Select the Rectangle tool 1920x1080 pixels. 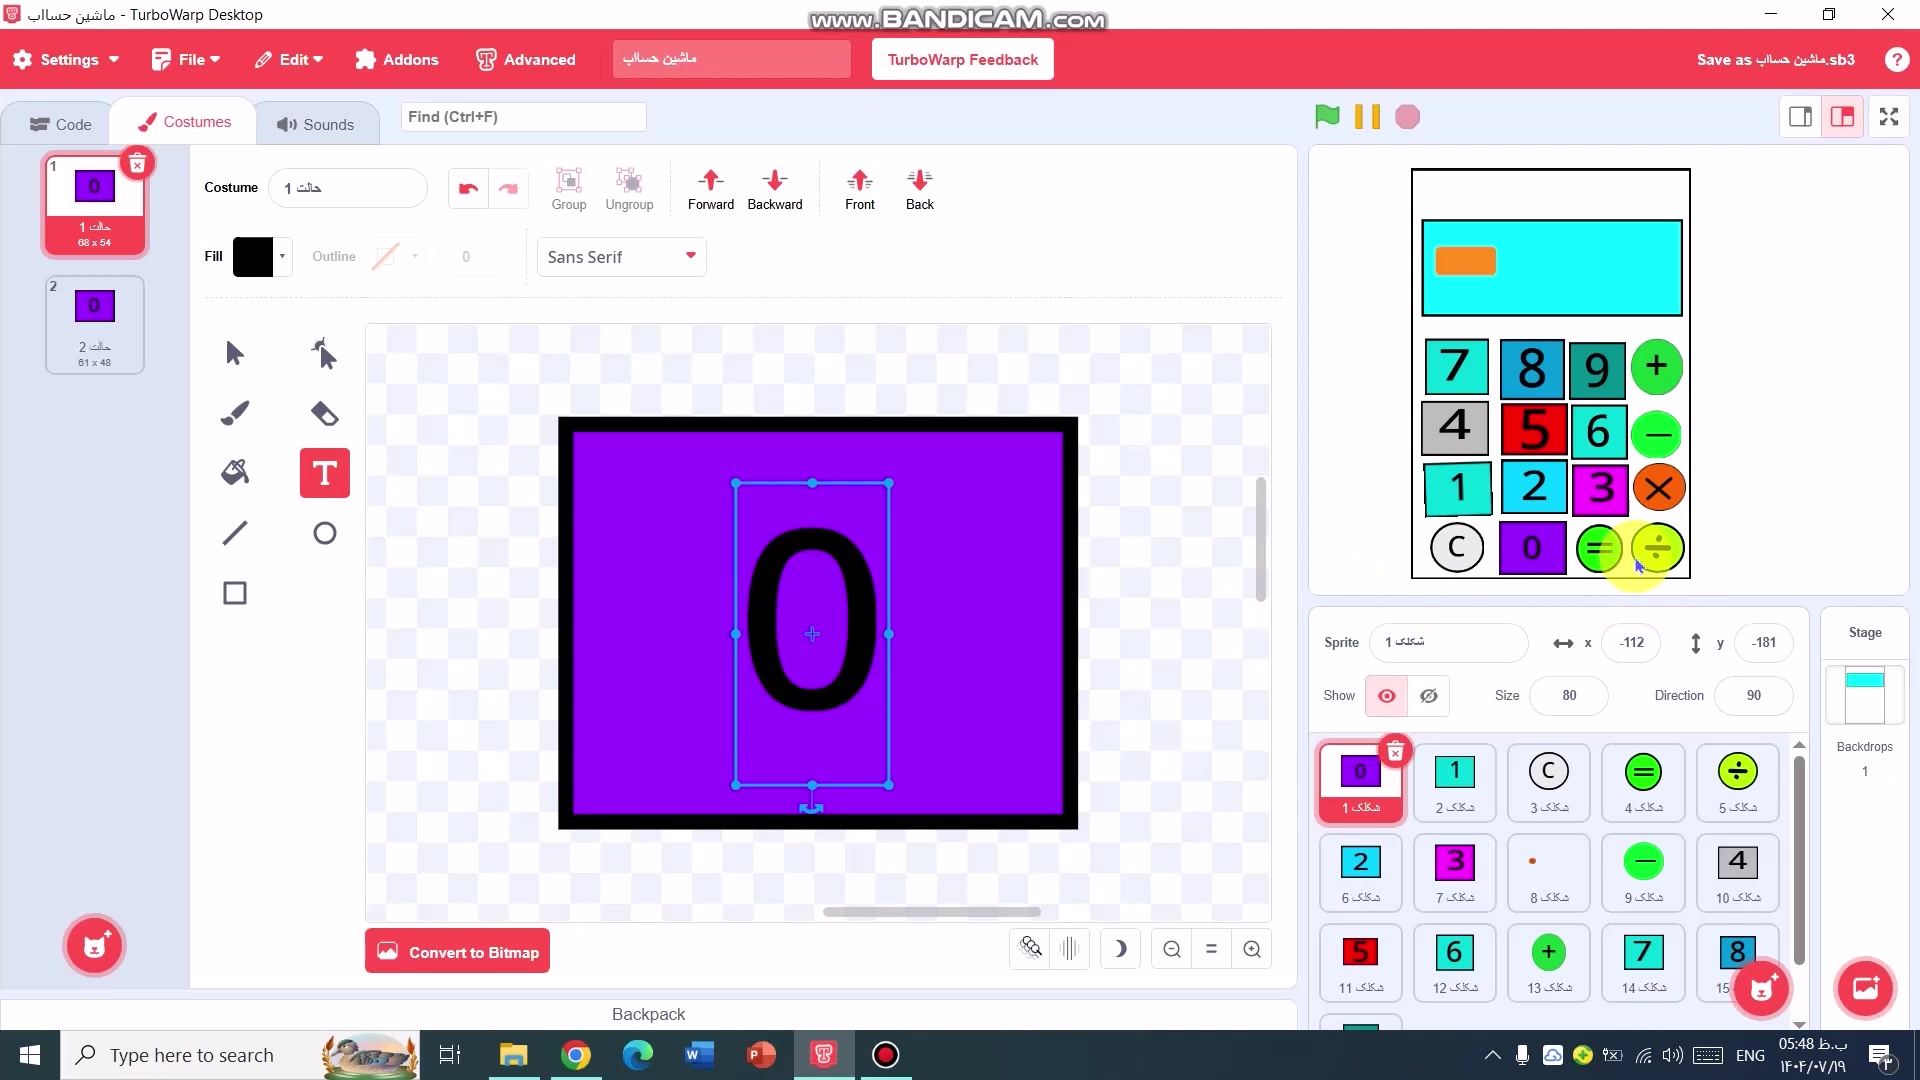[x=234, y=593]
